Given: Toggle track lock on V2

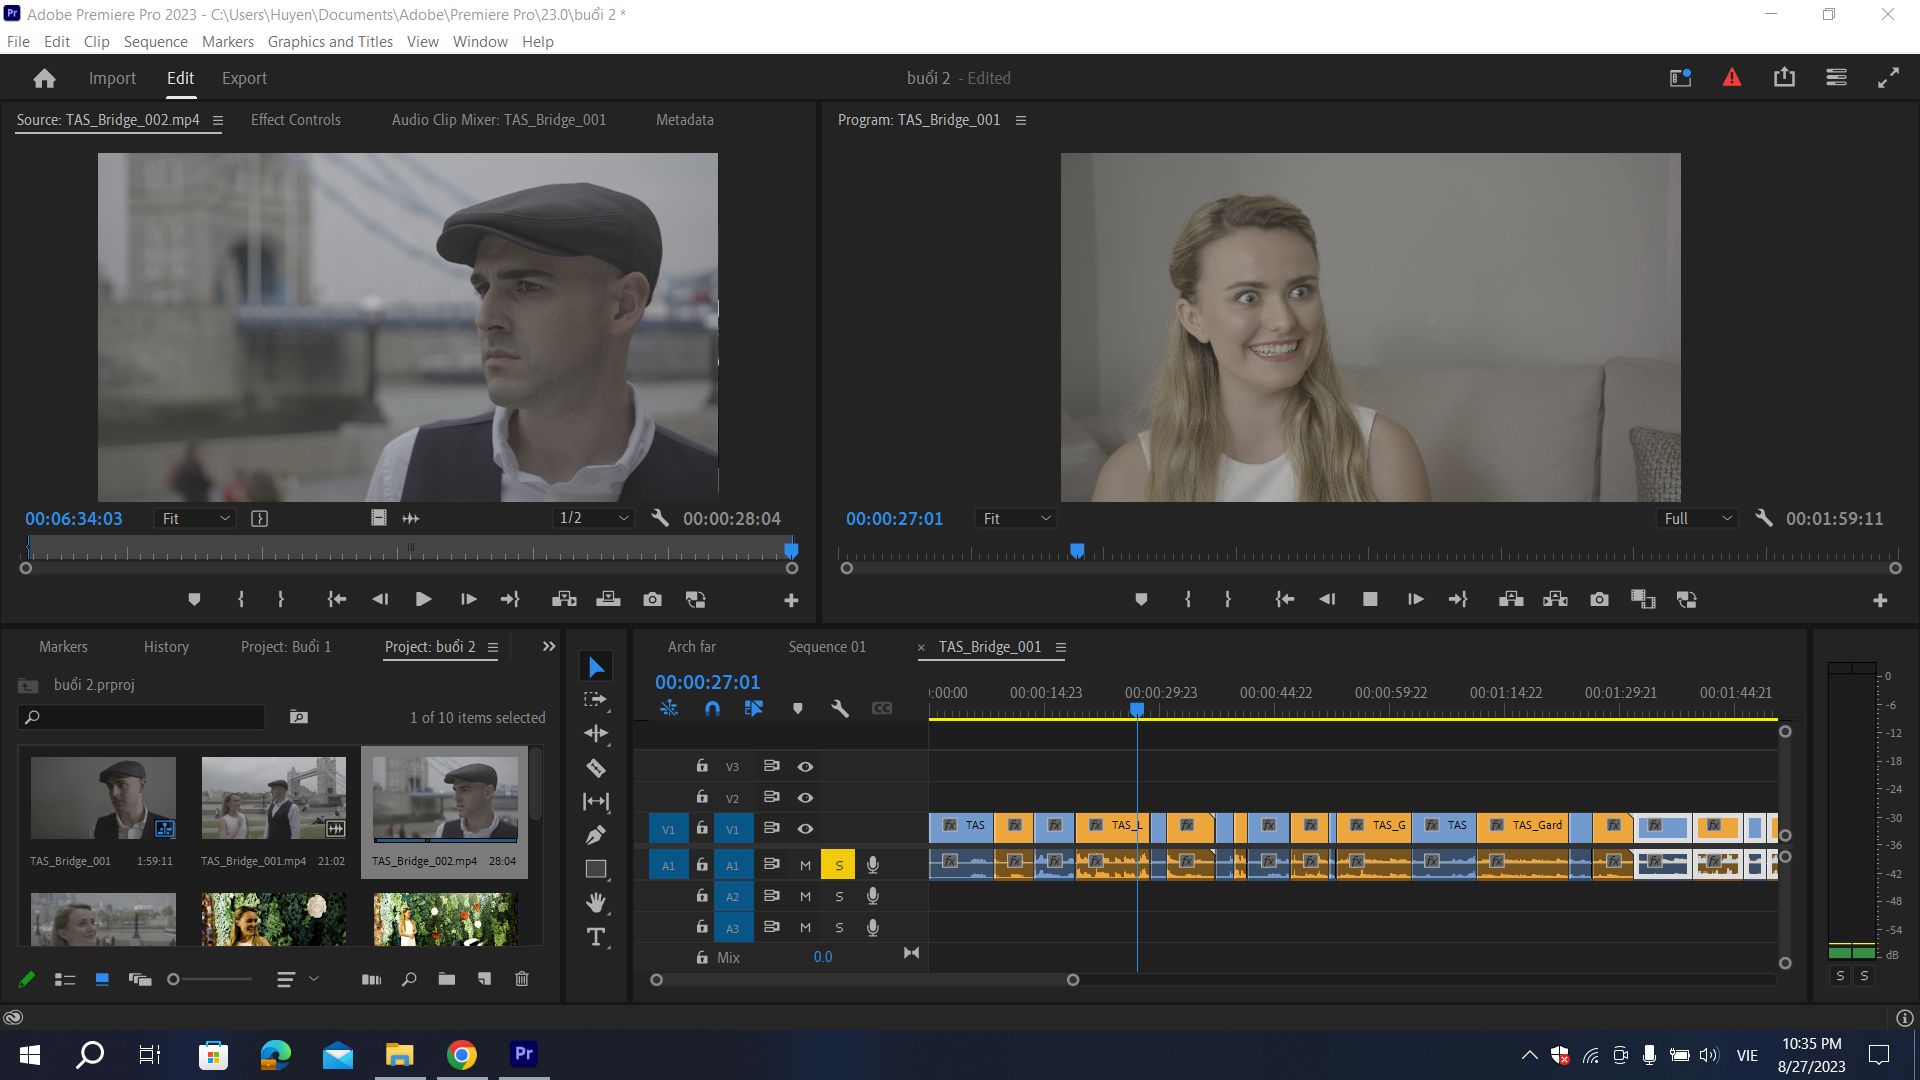Looking at the screenshot, I should pos(702,797).
